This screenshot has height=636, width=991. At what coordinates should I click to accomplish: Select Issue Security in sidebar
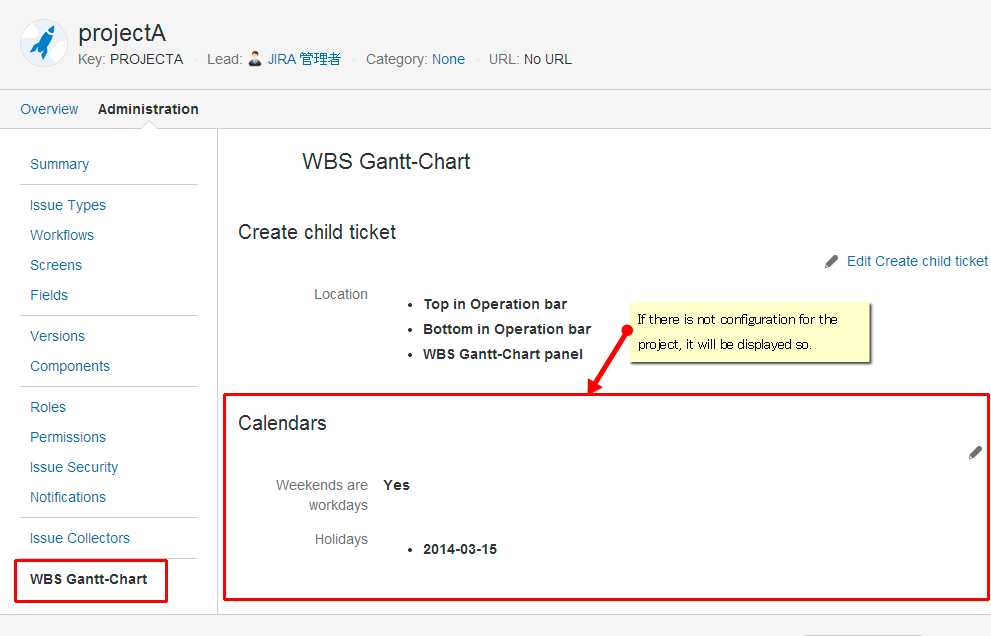pyautogui.click(x=74, y=467)
